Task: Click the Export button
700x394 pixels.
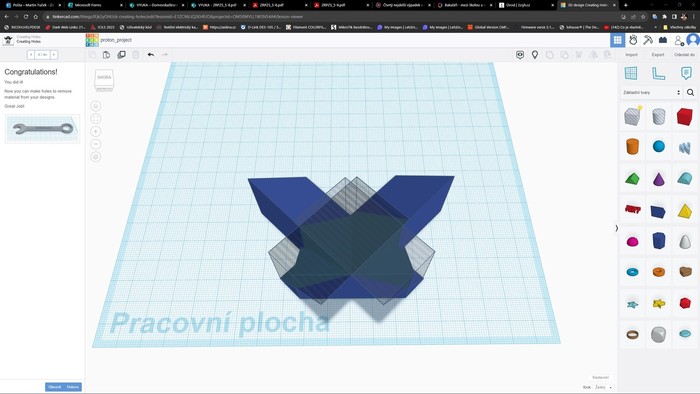Action: coord(658,54)
